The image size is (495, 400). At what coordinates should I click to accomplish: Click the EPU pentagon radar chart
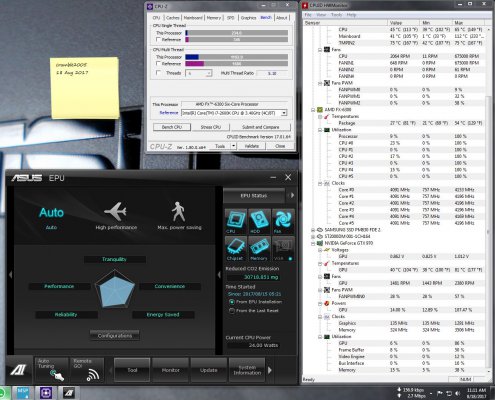point(115,289)
